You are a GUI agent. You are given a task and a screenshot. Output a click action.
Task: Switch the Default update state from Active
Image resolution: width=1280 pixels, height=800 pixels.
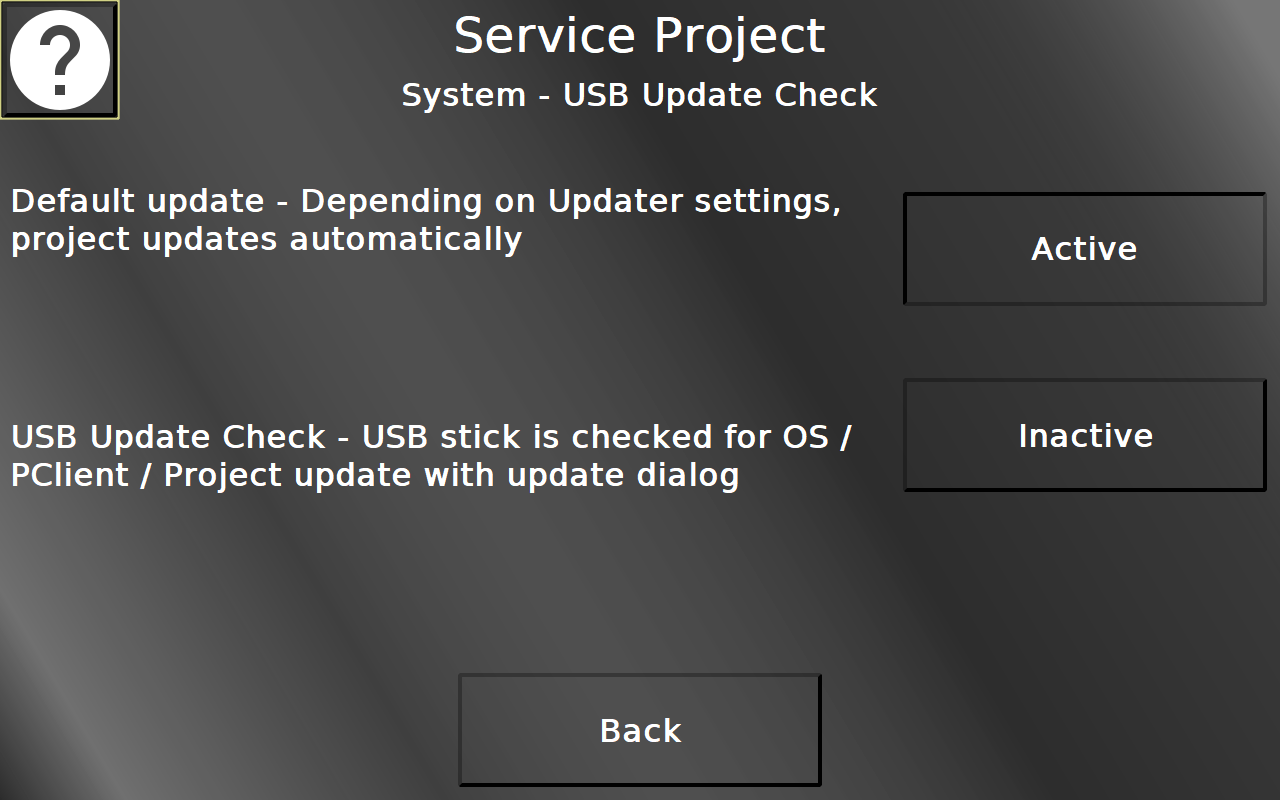[1084, 249]
